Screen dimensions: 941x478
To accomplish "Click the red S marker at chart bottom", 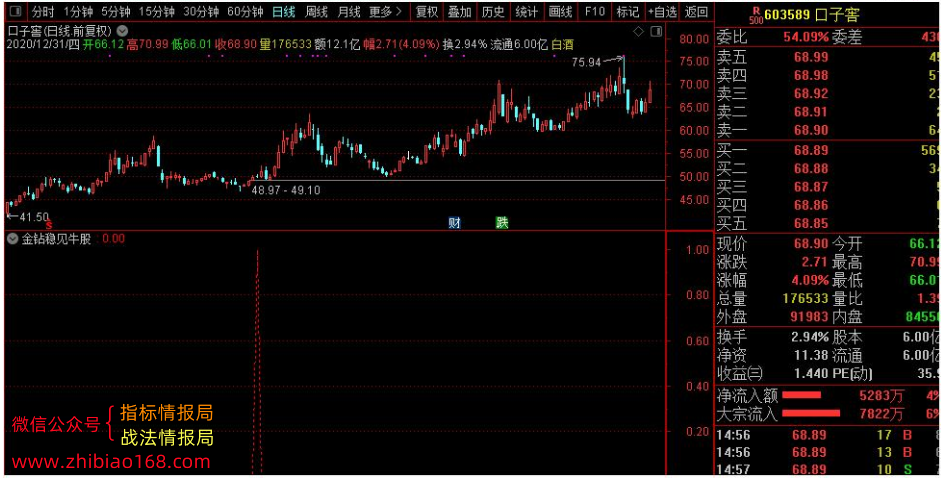I will coord(49,225).
